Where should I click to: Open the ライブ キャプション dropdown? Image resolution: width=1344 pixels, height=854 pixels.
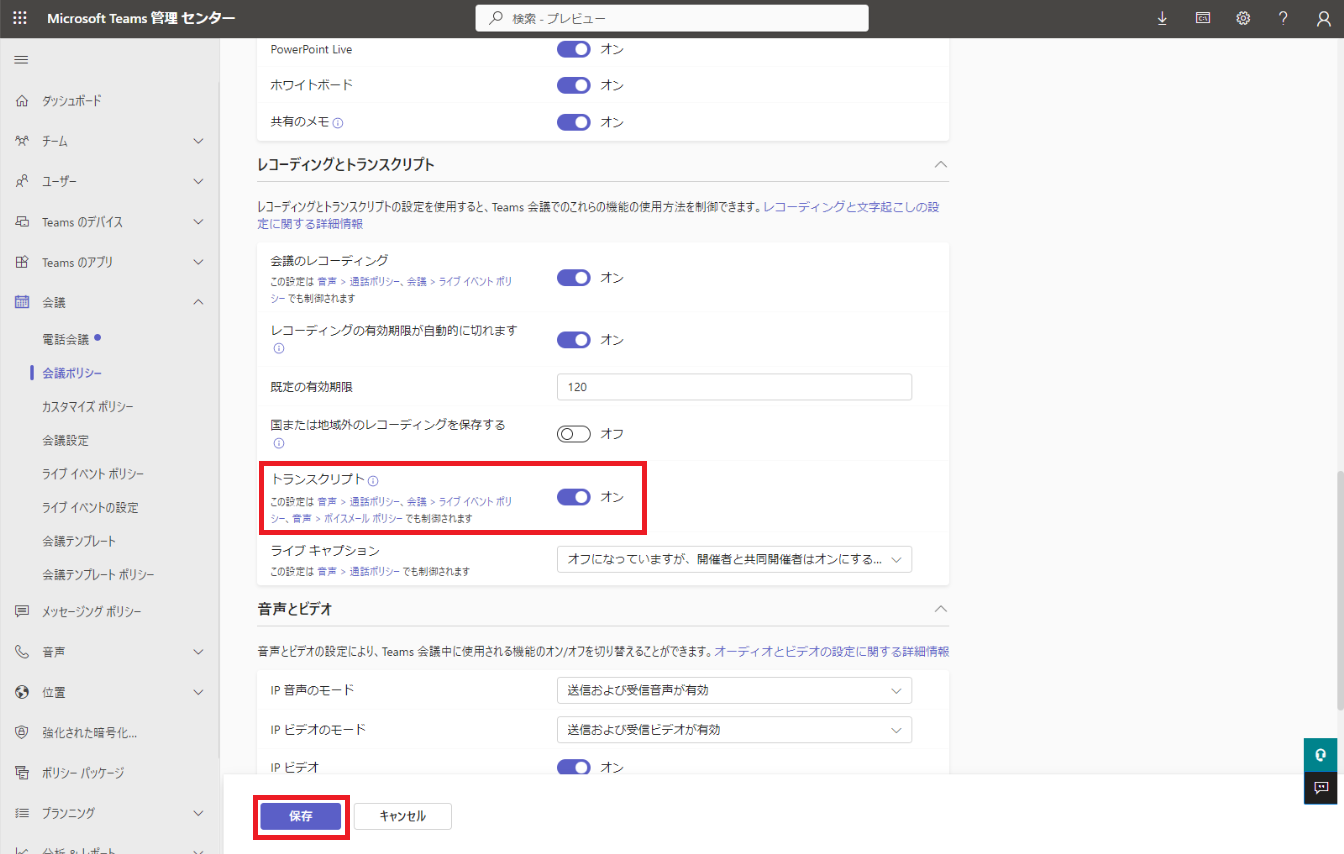pyautogui.click(x=734, y=559)
